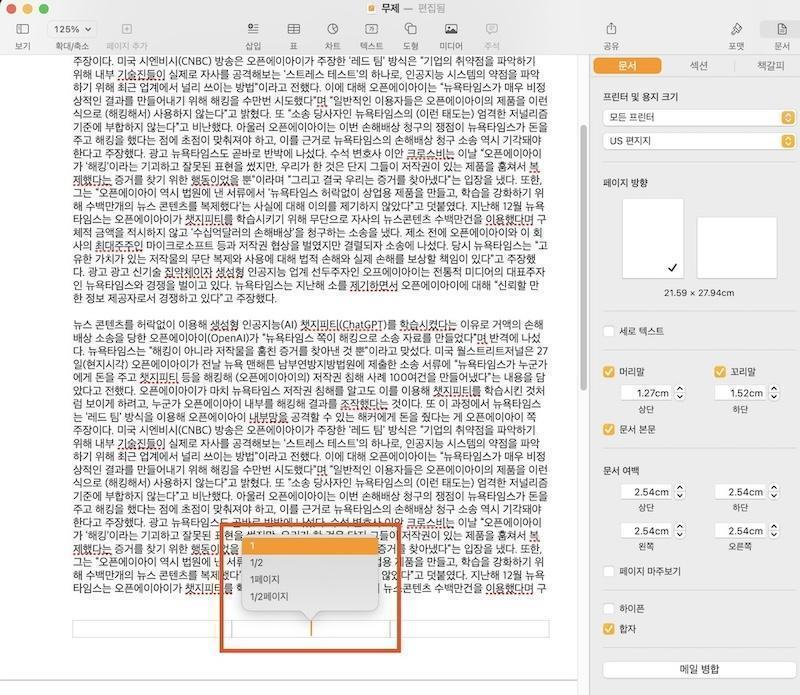Click the left footer field
This screenshot has width=800, height=695.
[x=152, y=629]
